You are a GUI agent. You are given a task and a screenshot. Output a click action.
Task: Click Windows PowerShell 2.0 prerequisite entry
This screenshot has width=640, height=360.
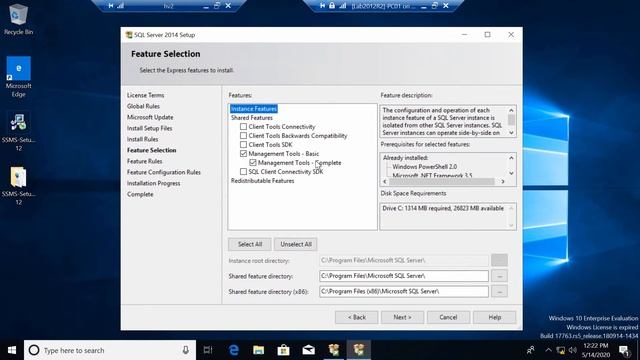424,167
